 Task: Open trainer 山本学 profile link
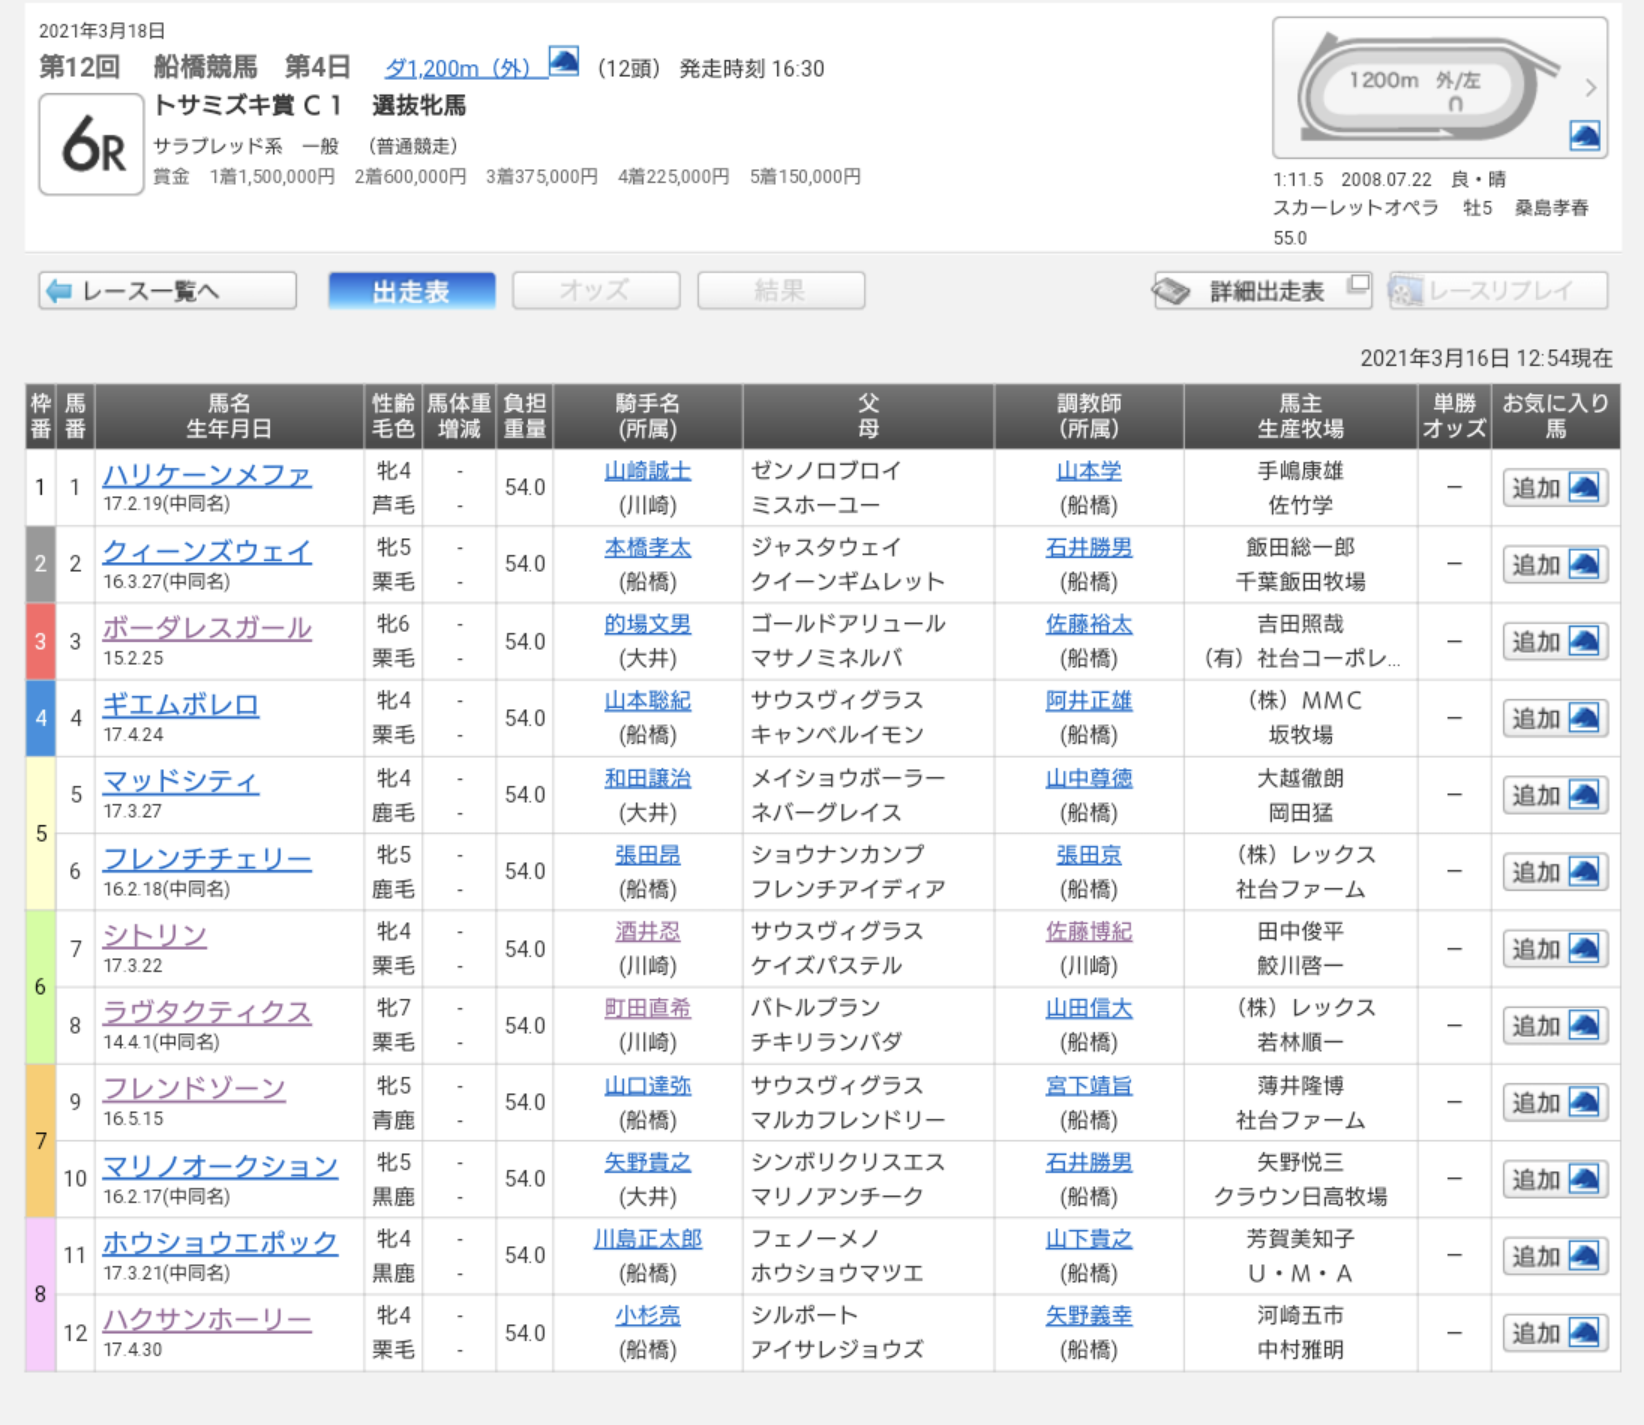coord(1088,471)
